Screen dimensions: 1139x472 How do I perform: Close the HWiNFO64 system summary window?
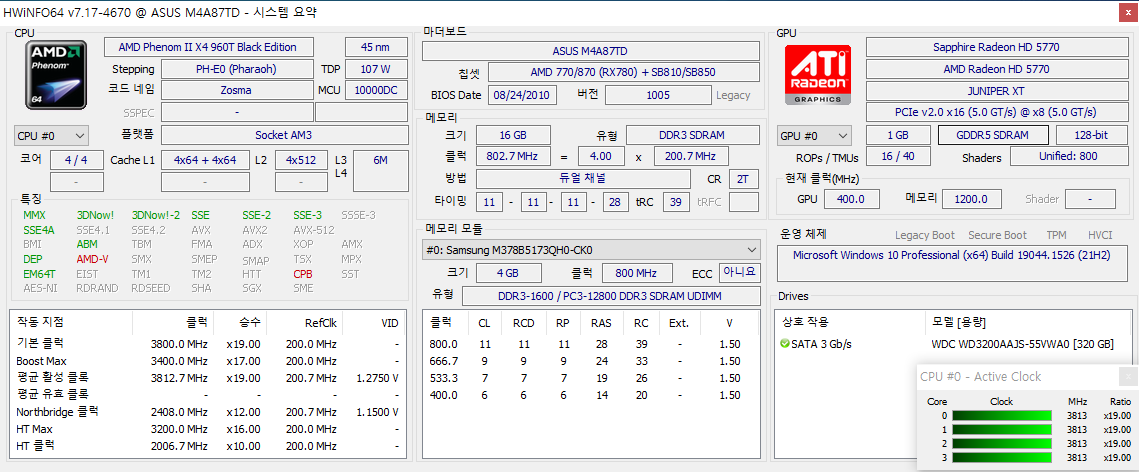[x=1126, y=12]
